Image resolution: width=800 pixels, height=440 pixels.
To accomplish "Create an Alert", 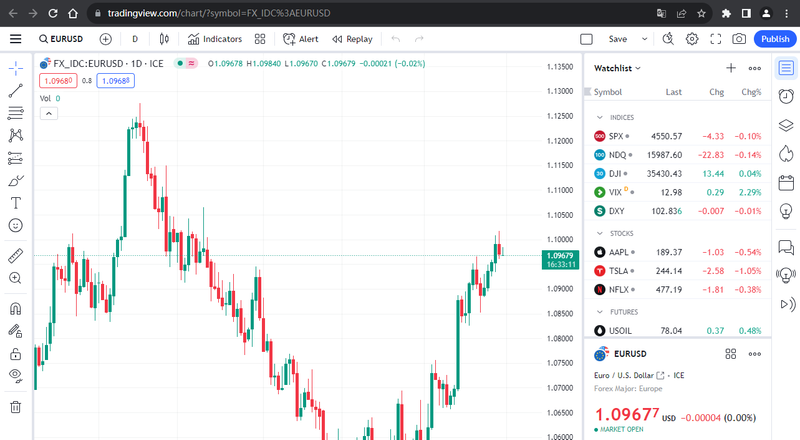I will [x=301, y=39].
